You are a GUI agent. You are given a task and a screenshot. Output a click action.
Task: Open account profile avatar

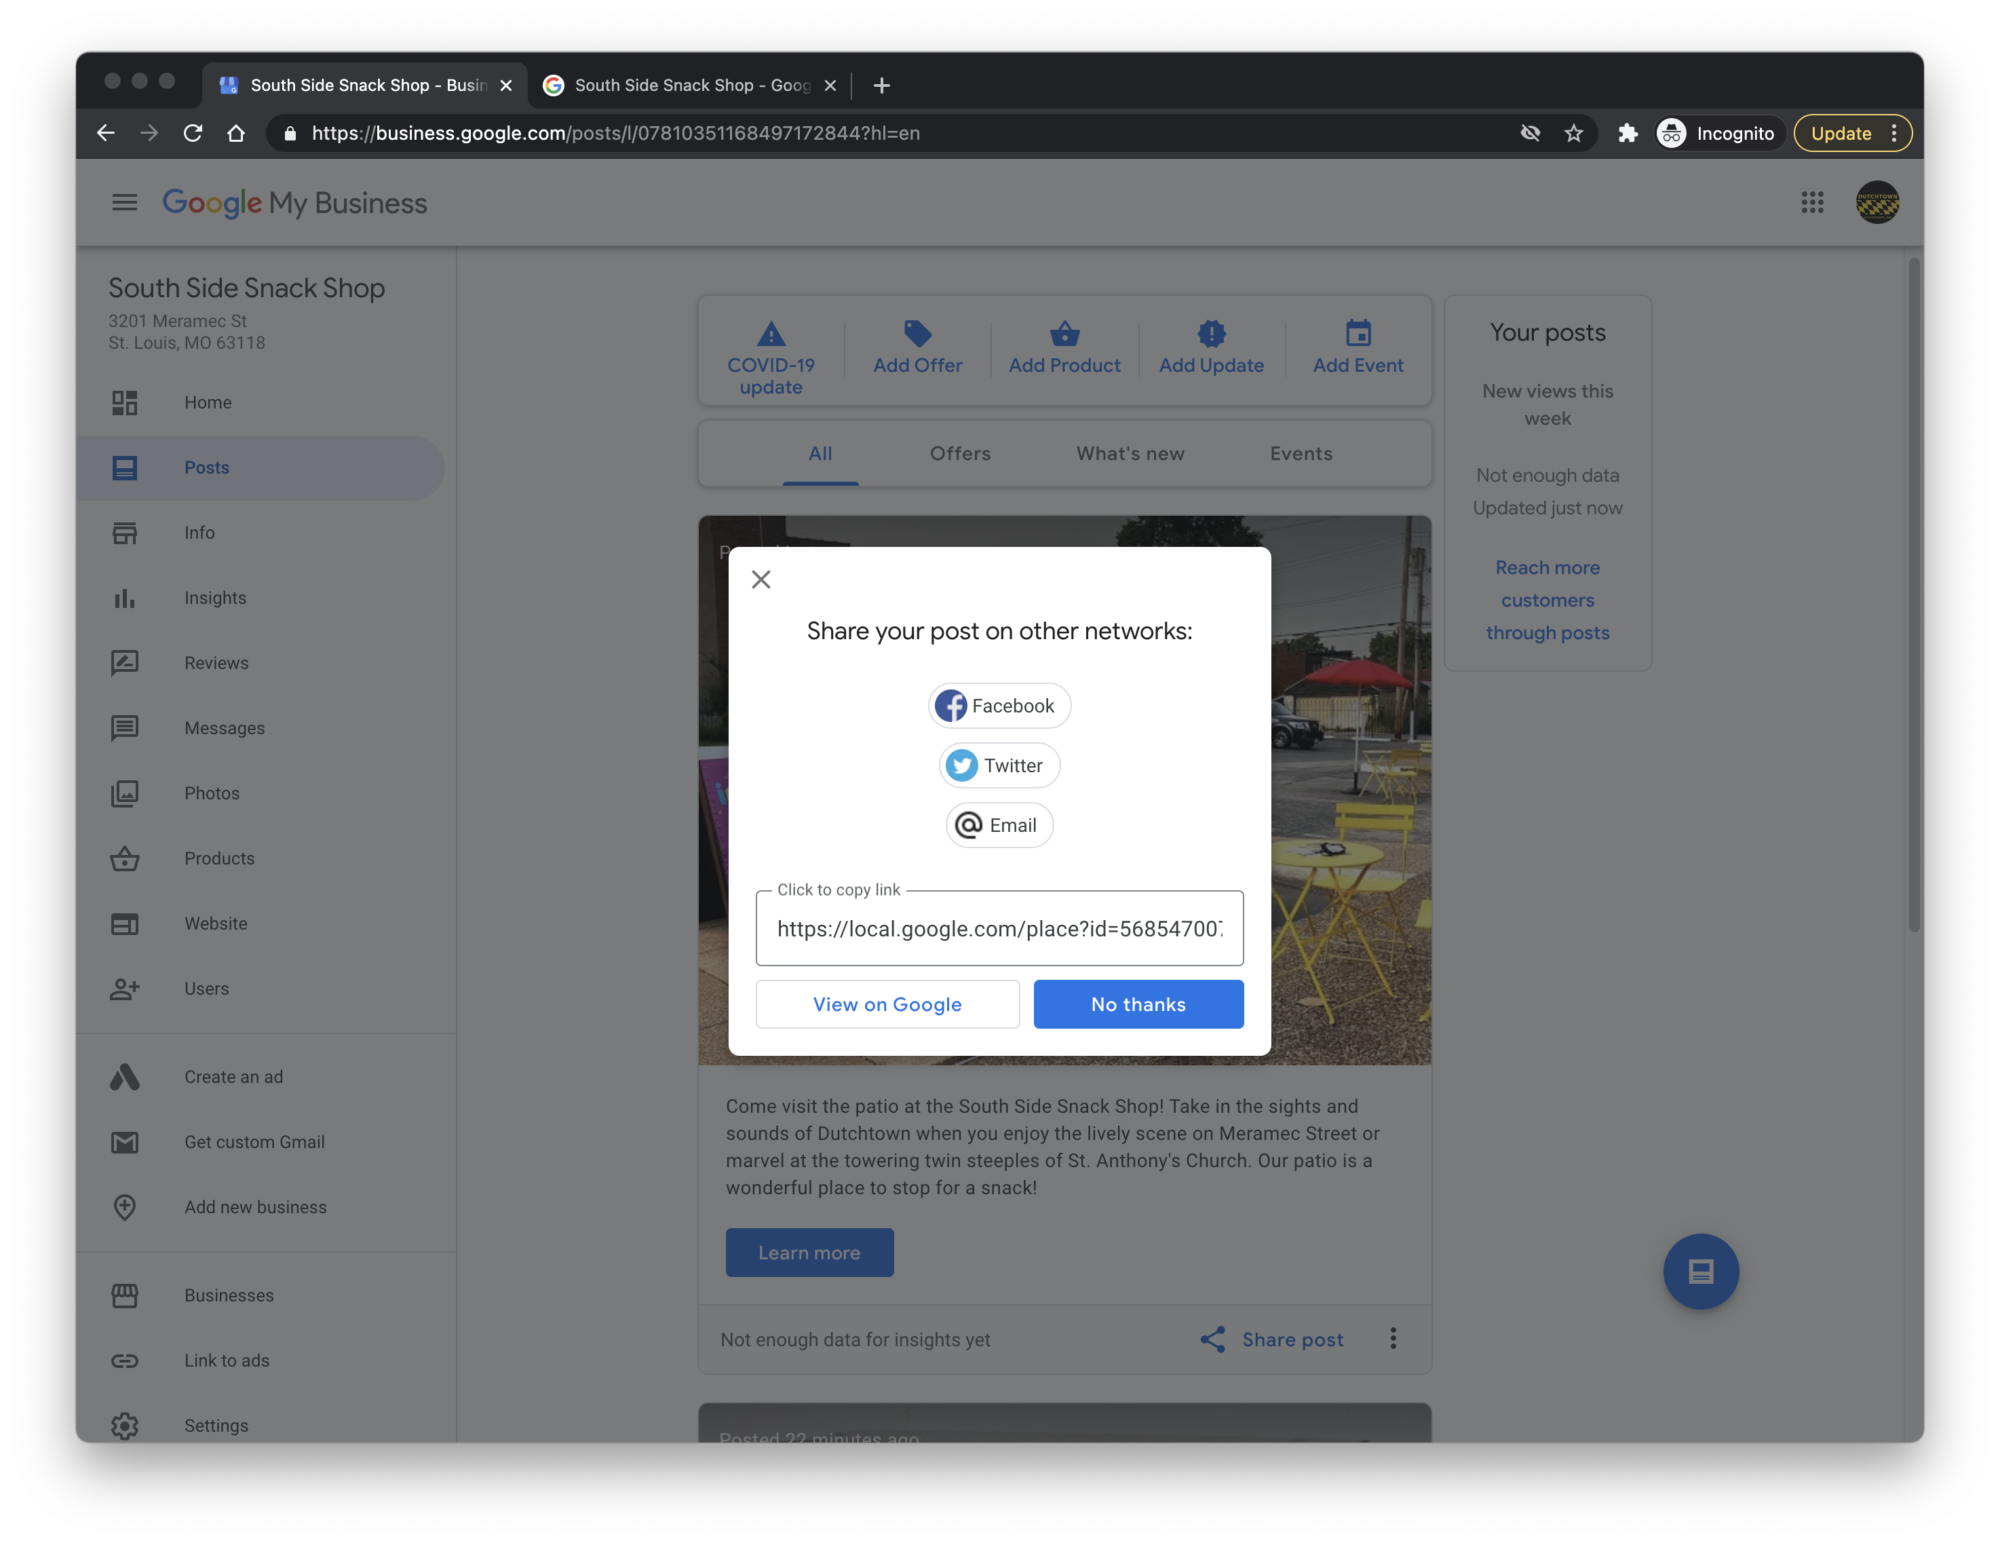[1877, 203]
